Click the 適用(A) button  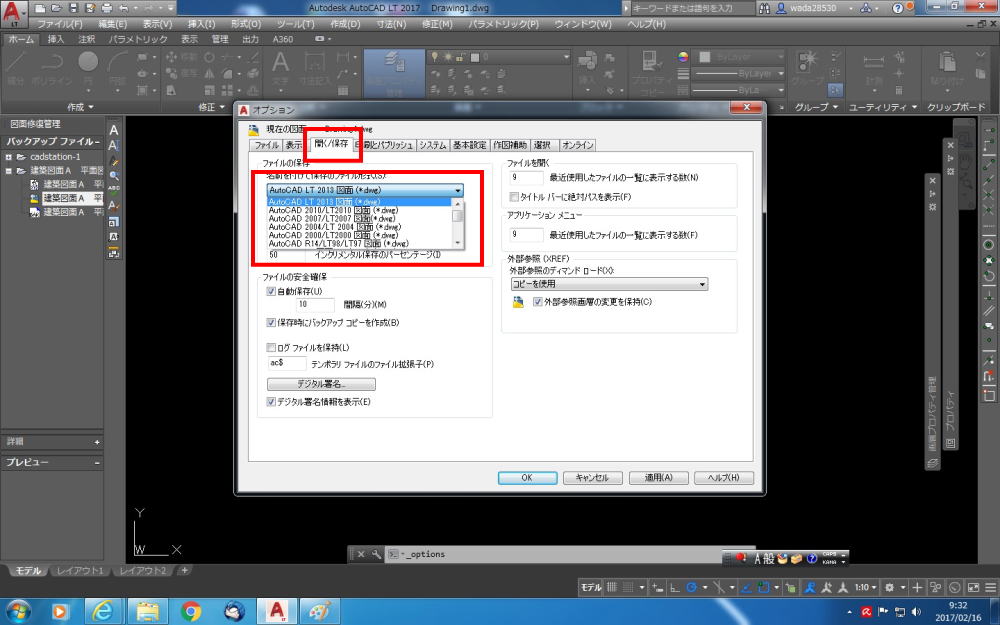658,478
